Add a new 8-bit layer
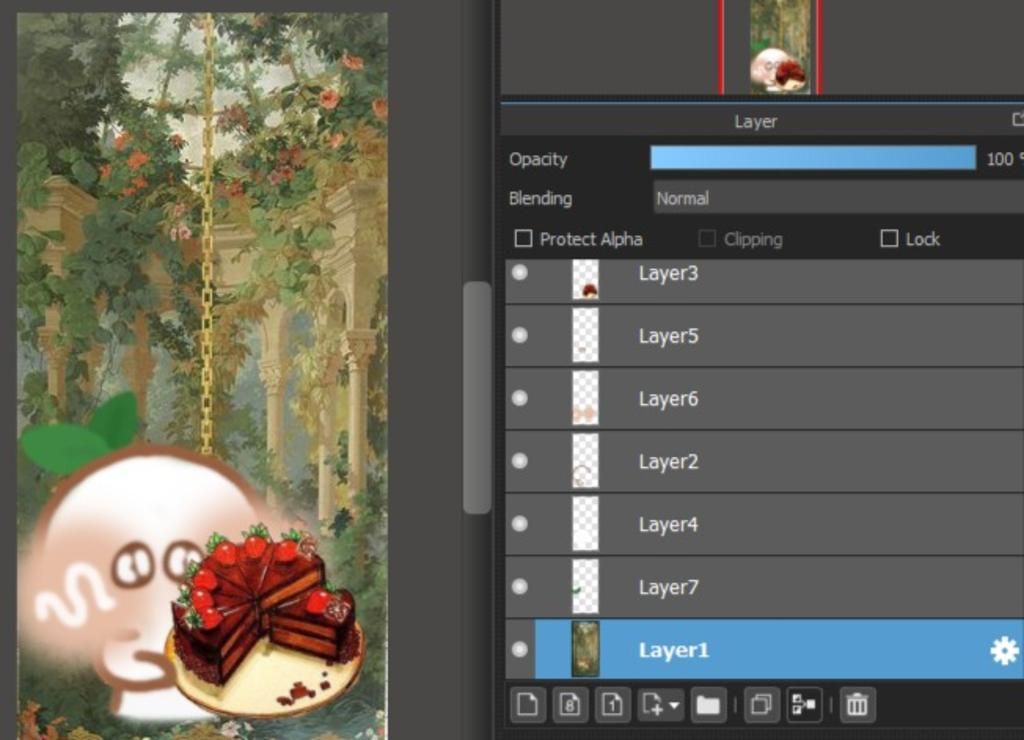The width and height of the screenshot is (1024, 740). click(x=569, y=705)
